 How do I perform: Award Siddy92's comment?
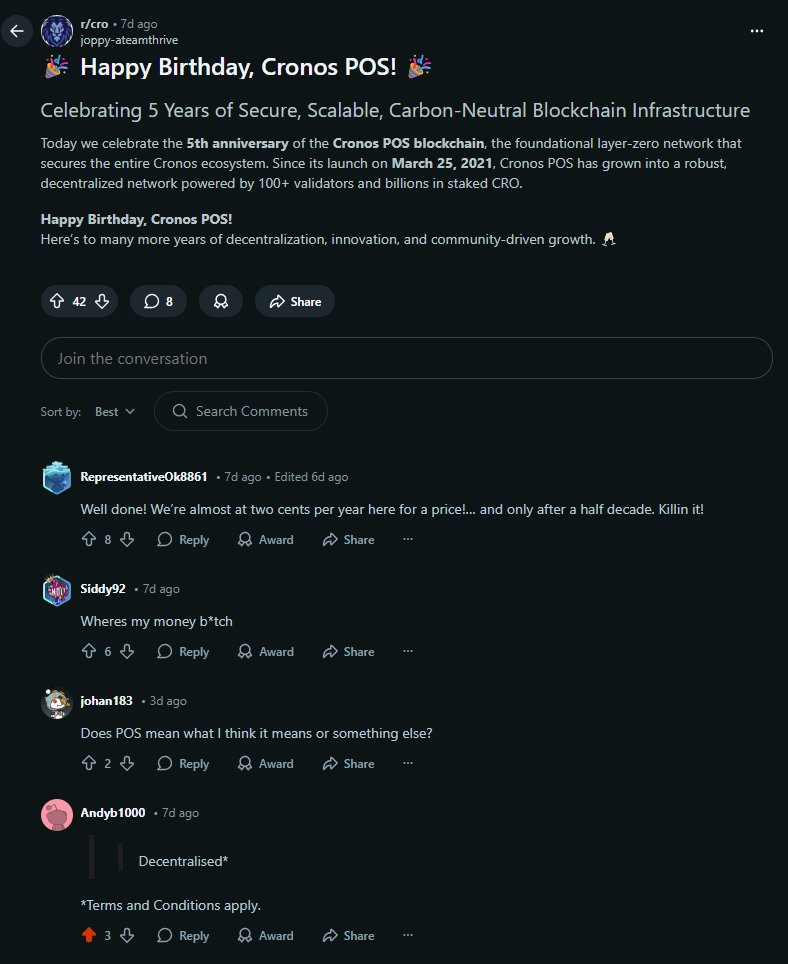(x=266, y=652)
